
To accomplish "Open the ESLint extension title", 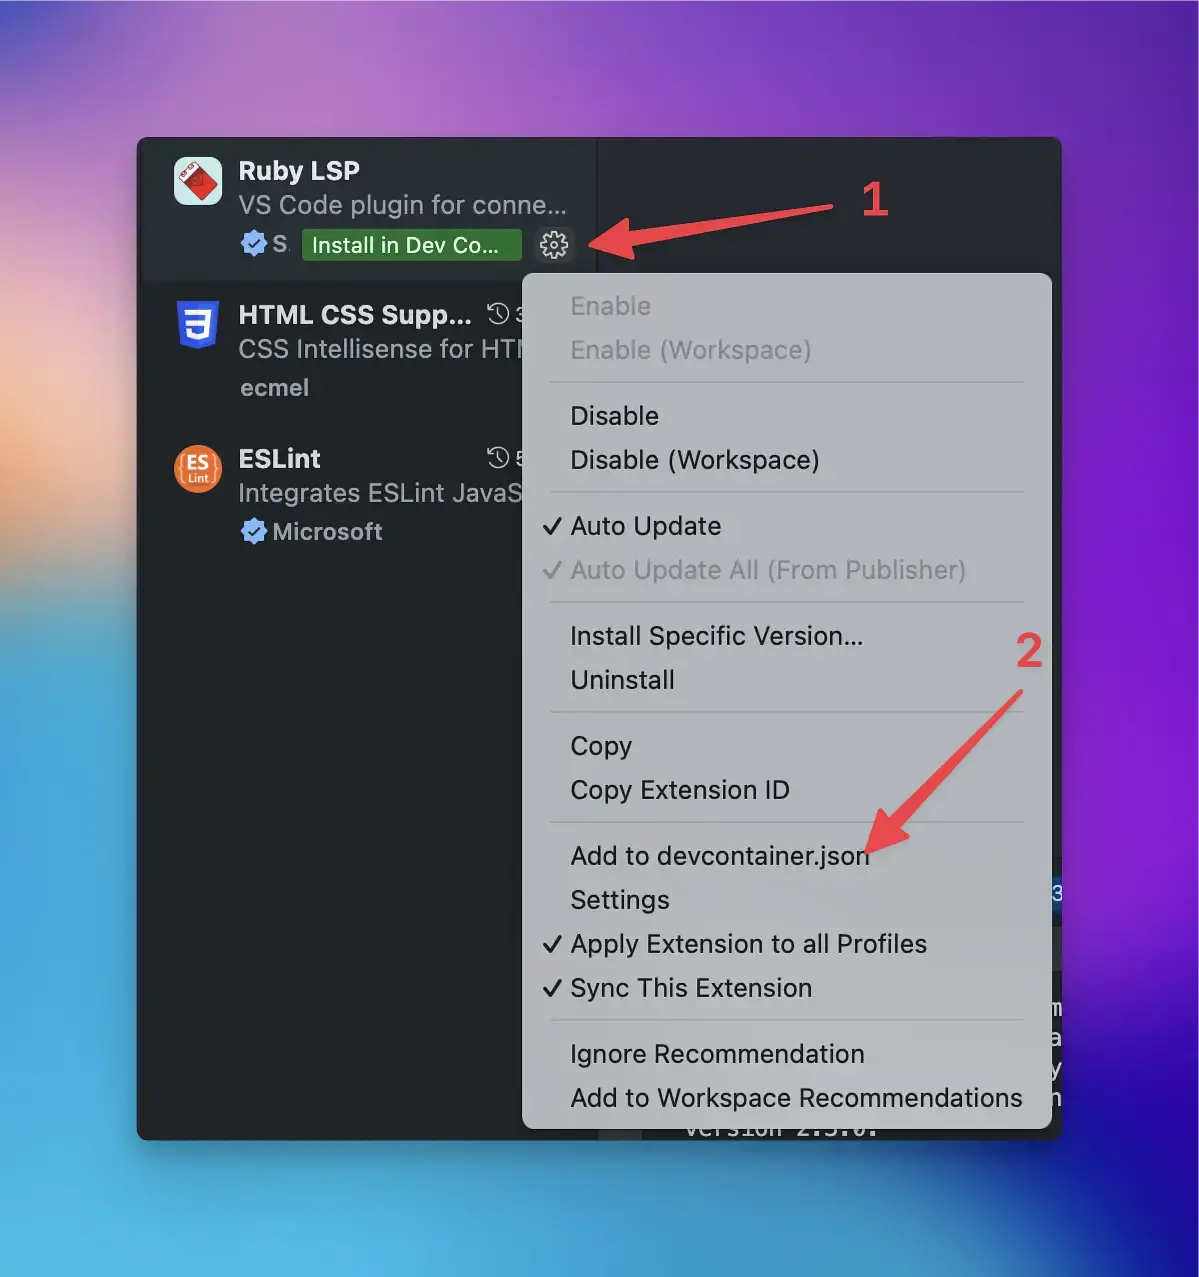I will click(x=279, y=459).
